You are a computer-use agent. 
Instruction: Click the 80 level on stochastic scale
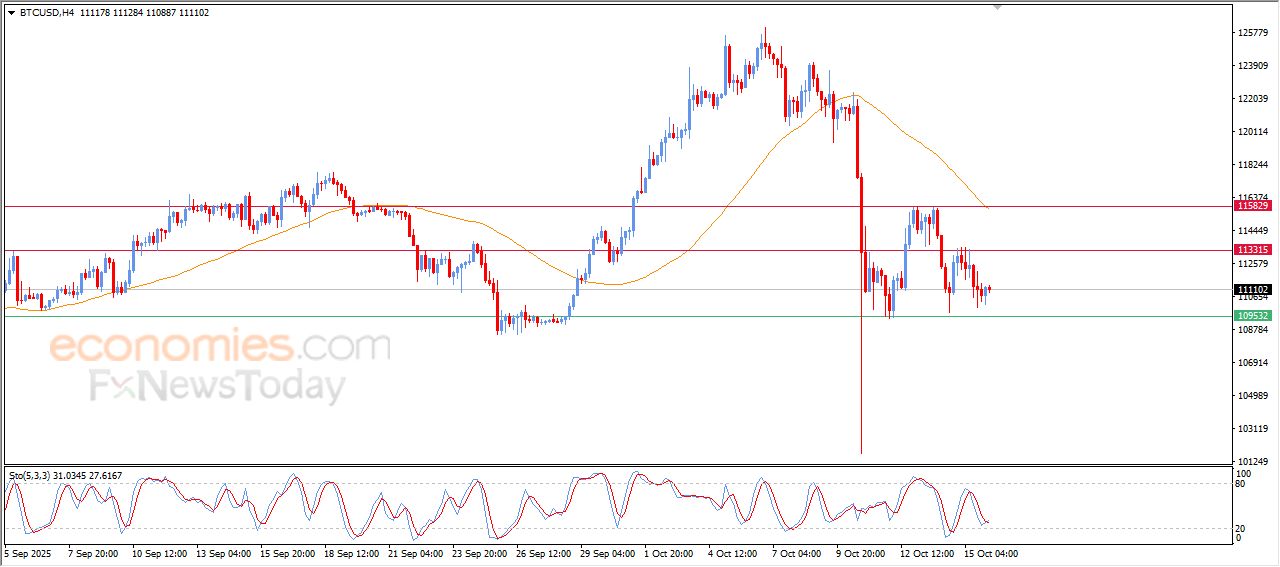(1241, 484)
